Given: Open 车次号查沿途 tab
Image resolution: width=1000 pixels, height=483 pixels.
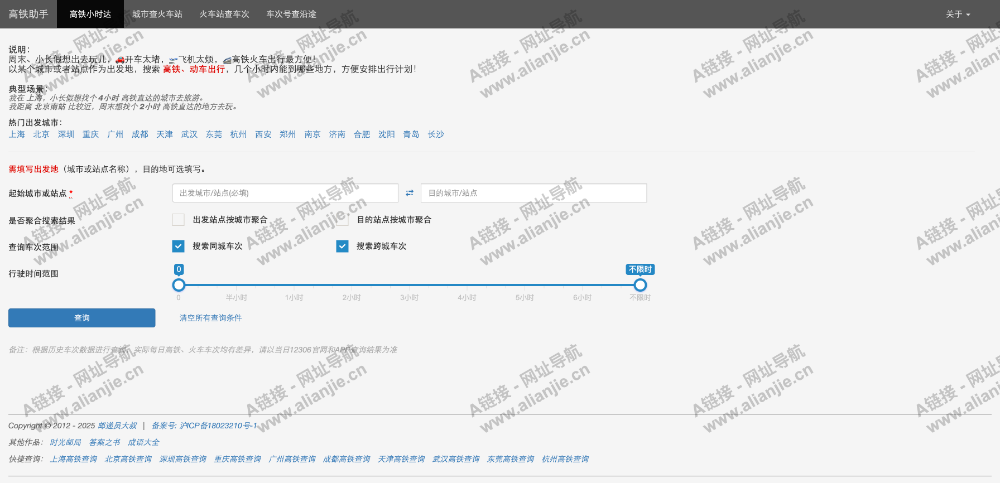Looking at the screenshot, I should [291, 14].
